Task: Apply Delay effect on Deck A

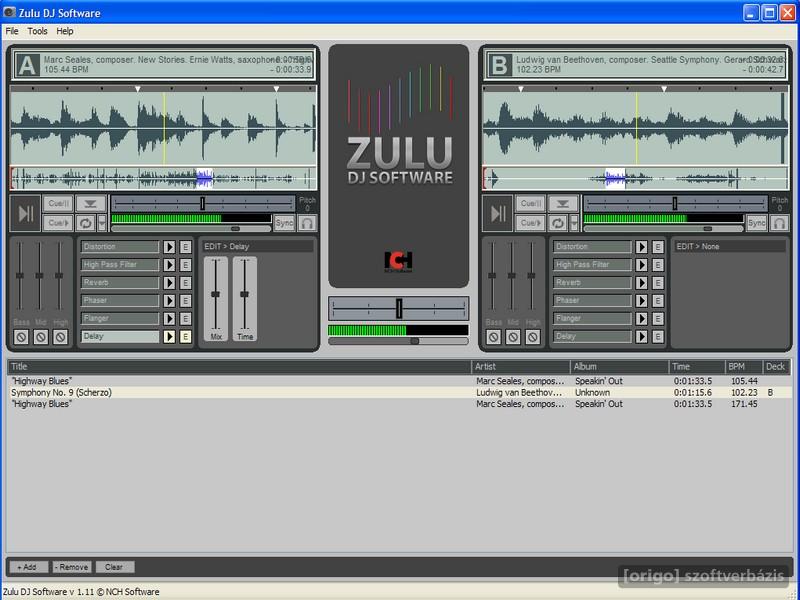Action: (169, 336)
